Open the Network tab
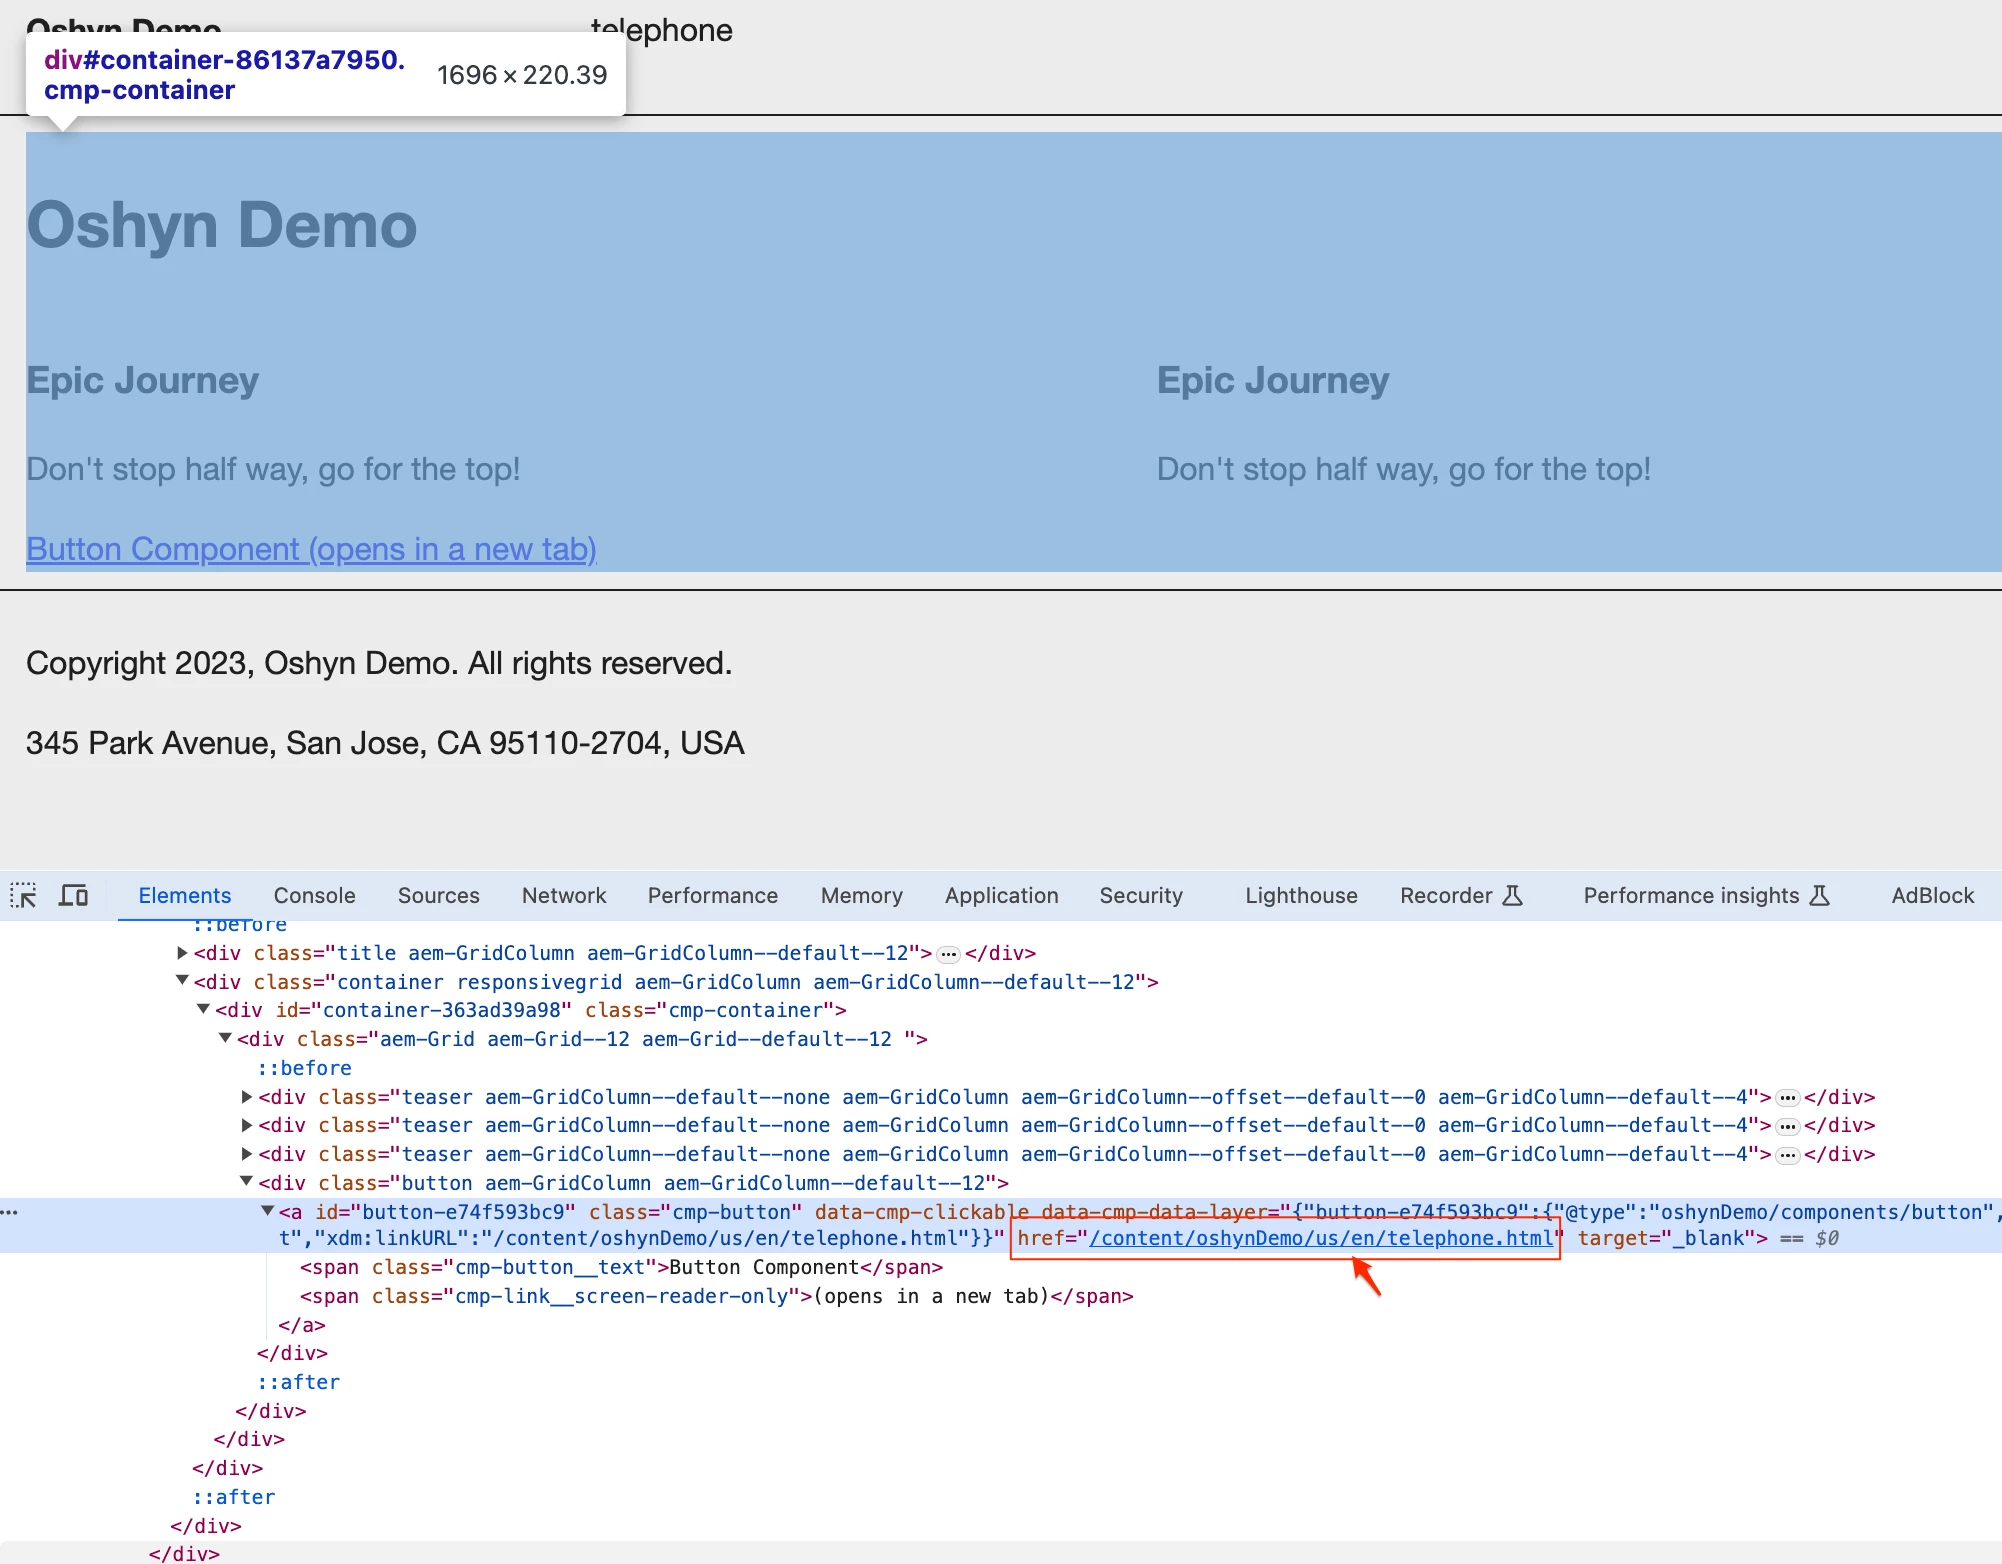 pos(563,895)
